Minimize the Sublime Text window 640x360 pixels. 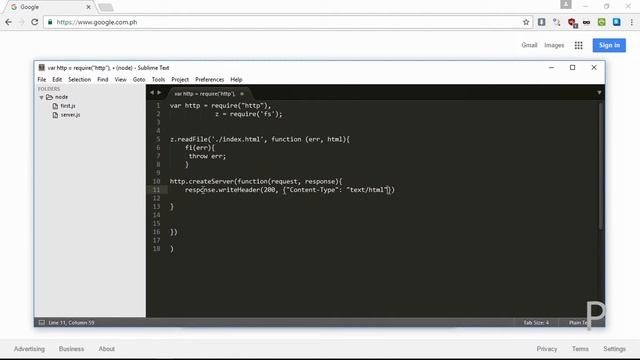tap(551, 67)
